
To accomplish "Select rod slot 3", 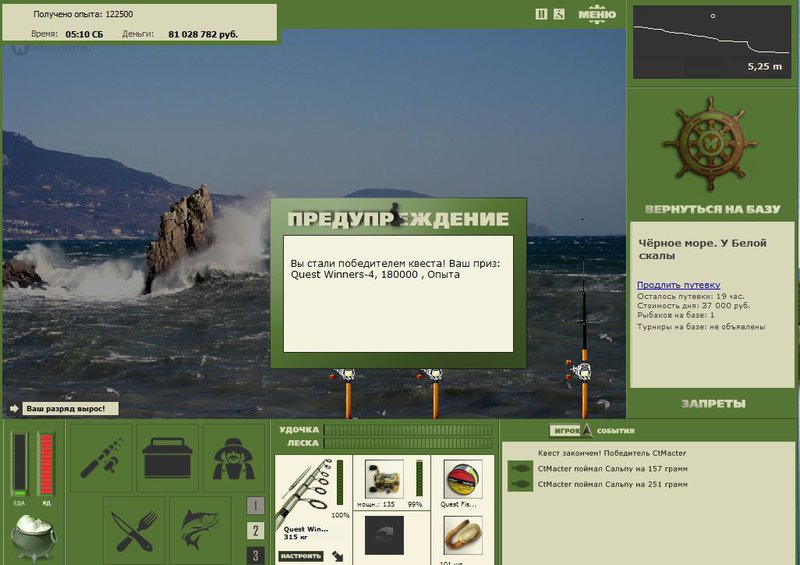I will [x=255, y=555].
